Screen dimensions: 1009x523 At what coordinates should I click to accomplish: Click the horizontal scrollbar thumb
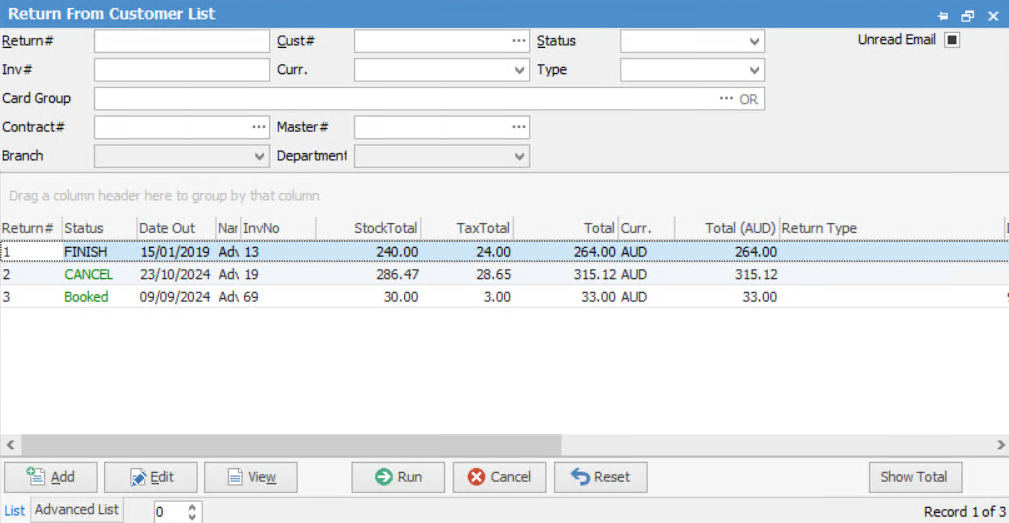coord(290,444)
